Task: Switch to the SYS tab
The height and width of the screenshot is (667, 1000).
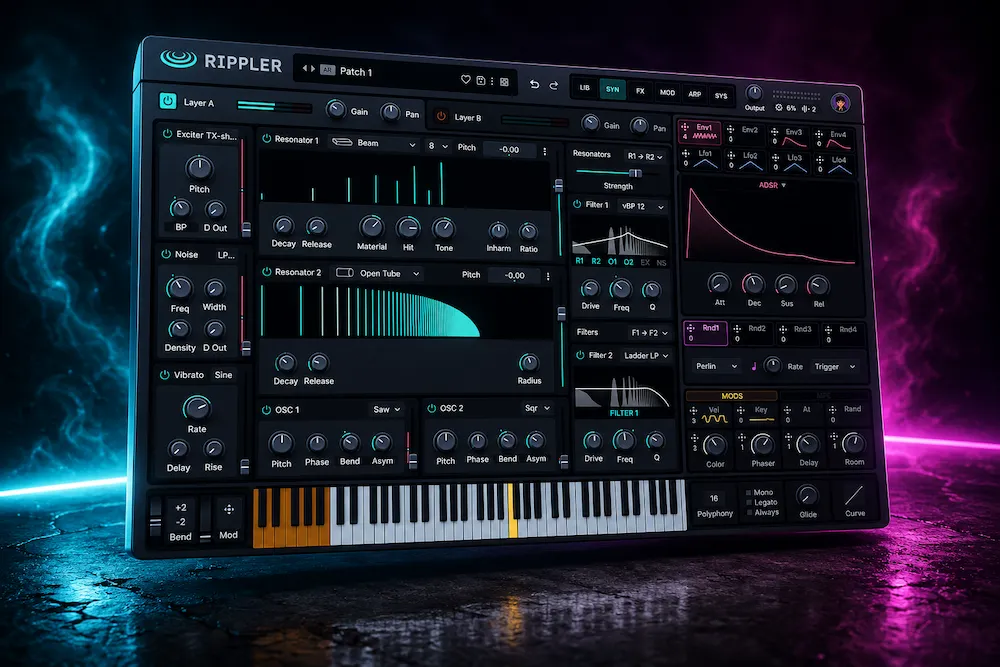Action: click(x=721, y=96)
